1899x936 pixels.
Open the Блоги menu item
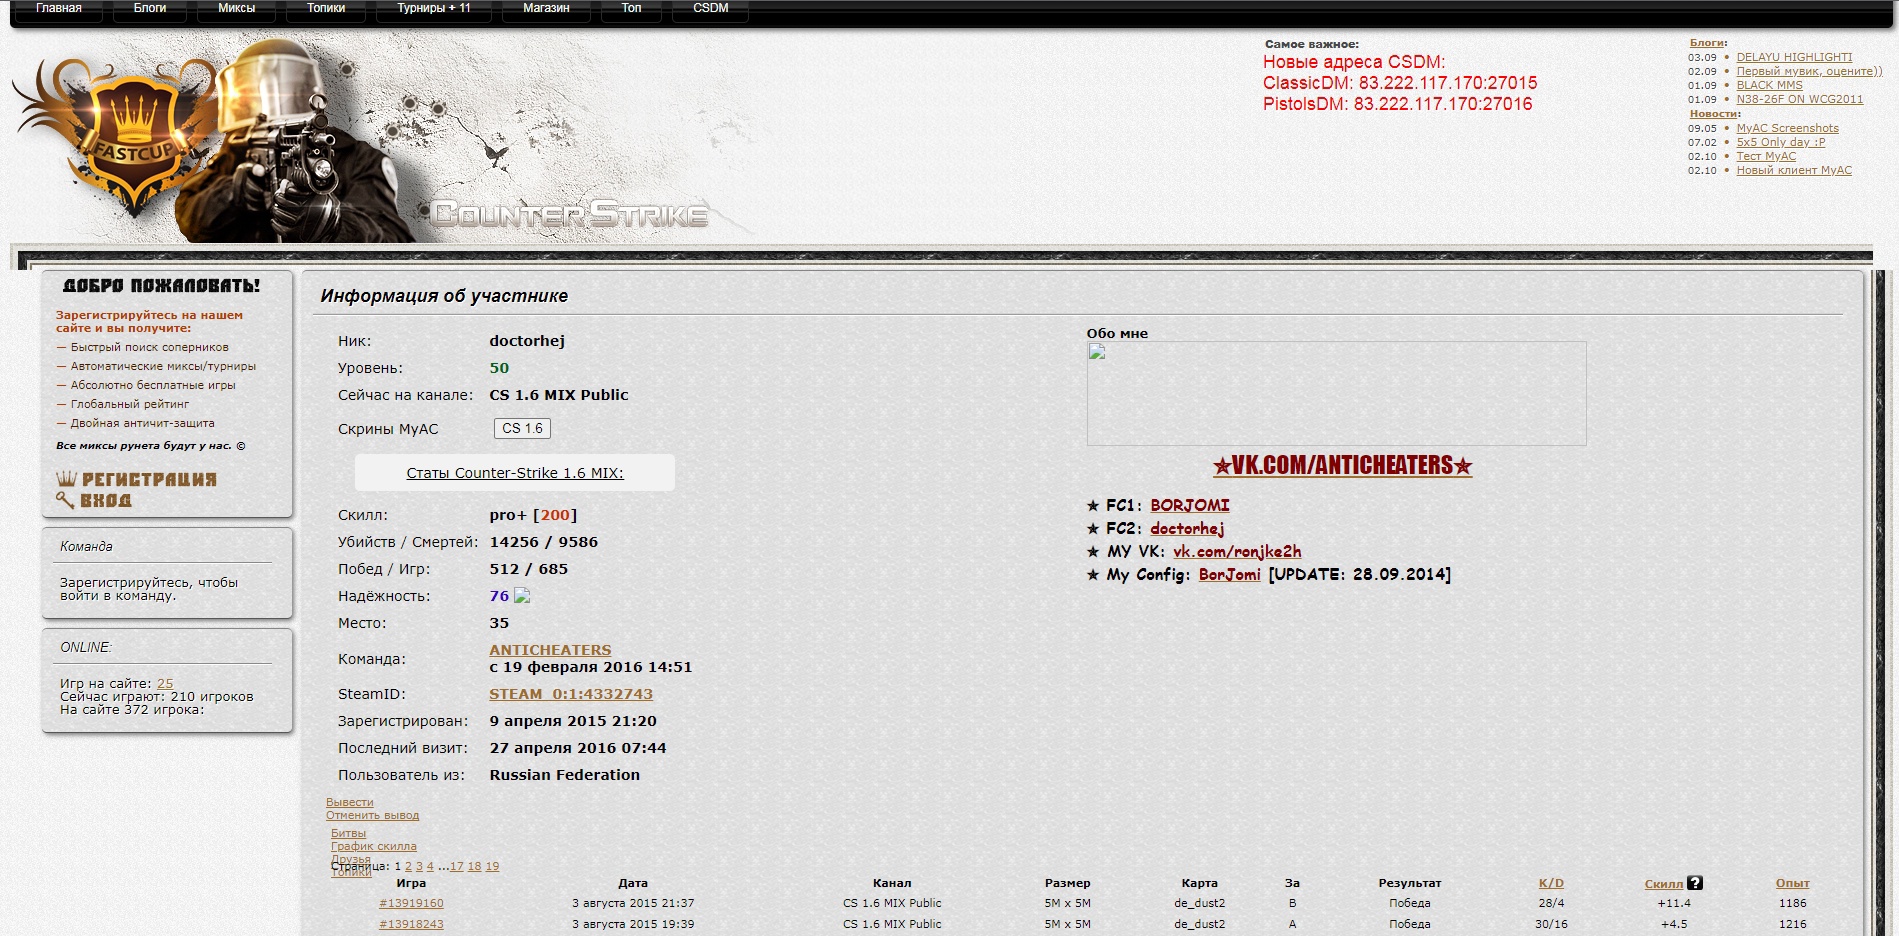pyautogui.click(x=150, y=8)
